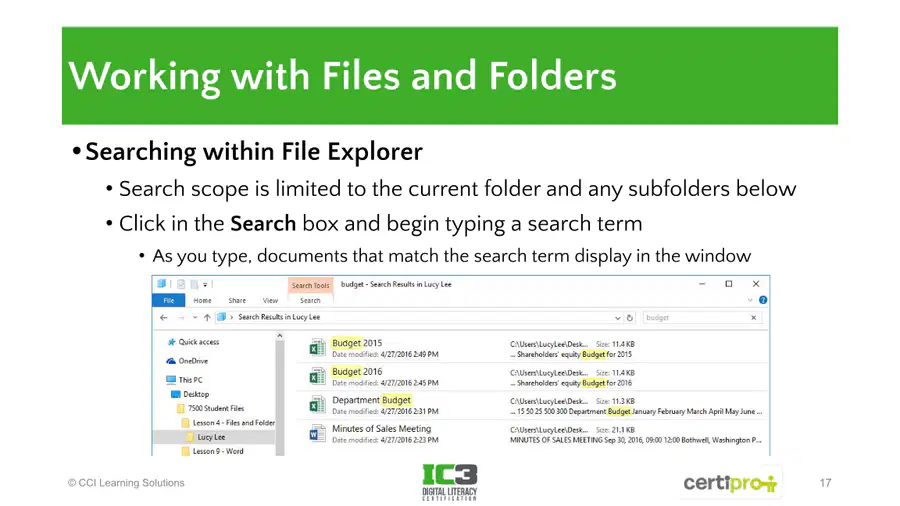This screenshot has height=506, width=900.
Task: Select the Search ribbon tab
Action: point(310,301)
